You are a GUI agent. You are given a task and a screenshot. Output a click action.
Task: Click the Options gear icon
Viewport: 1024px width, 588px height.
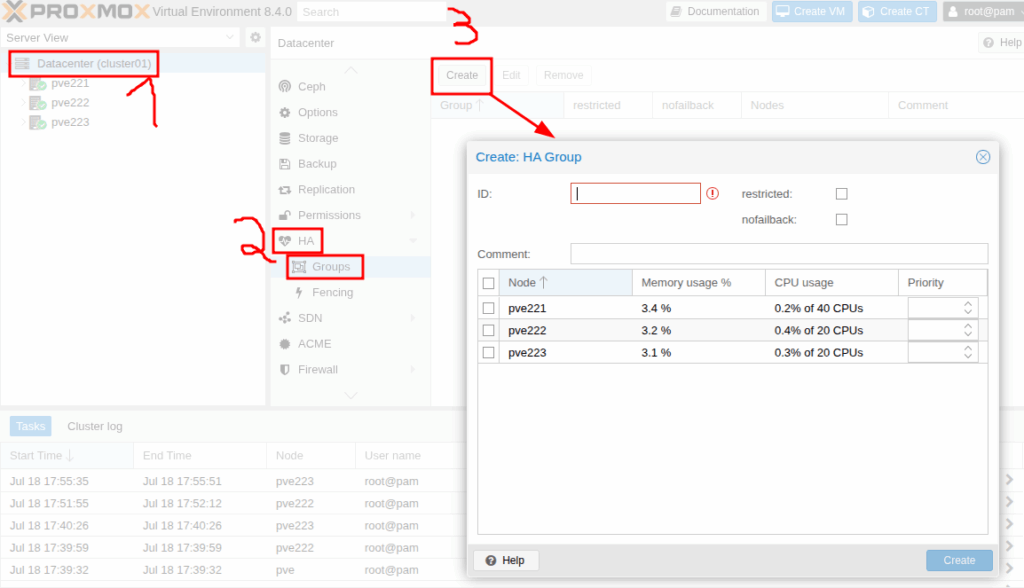point(285,112)
